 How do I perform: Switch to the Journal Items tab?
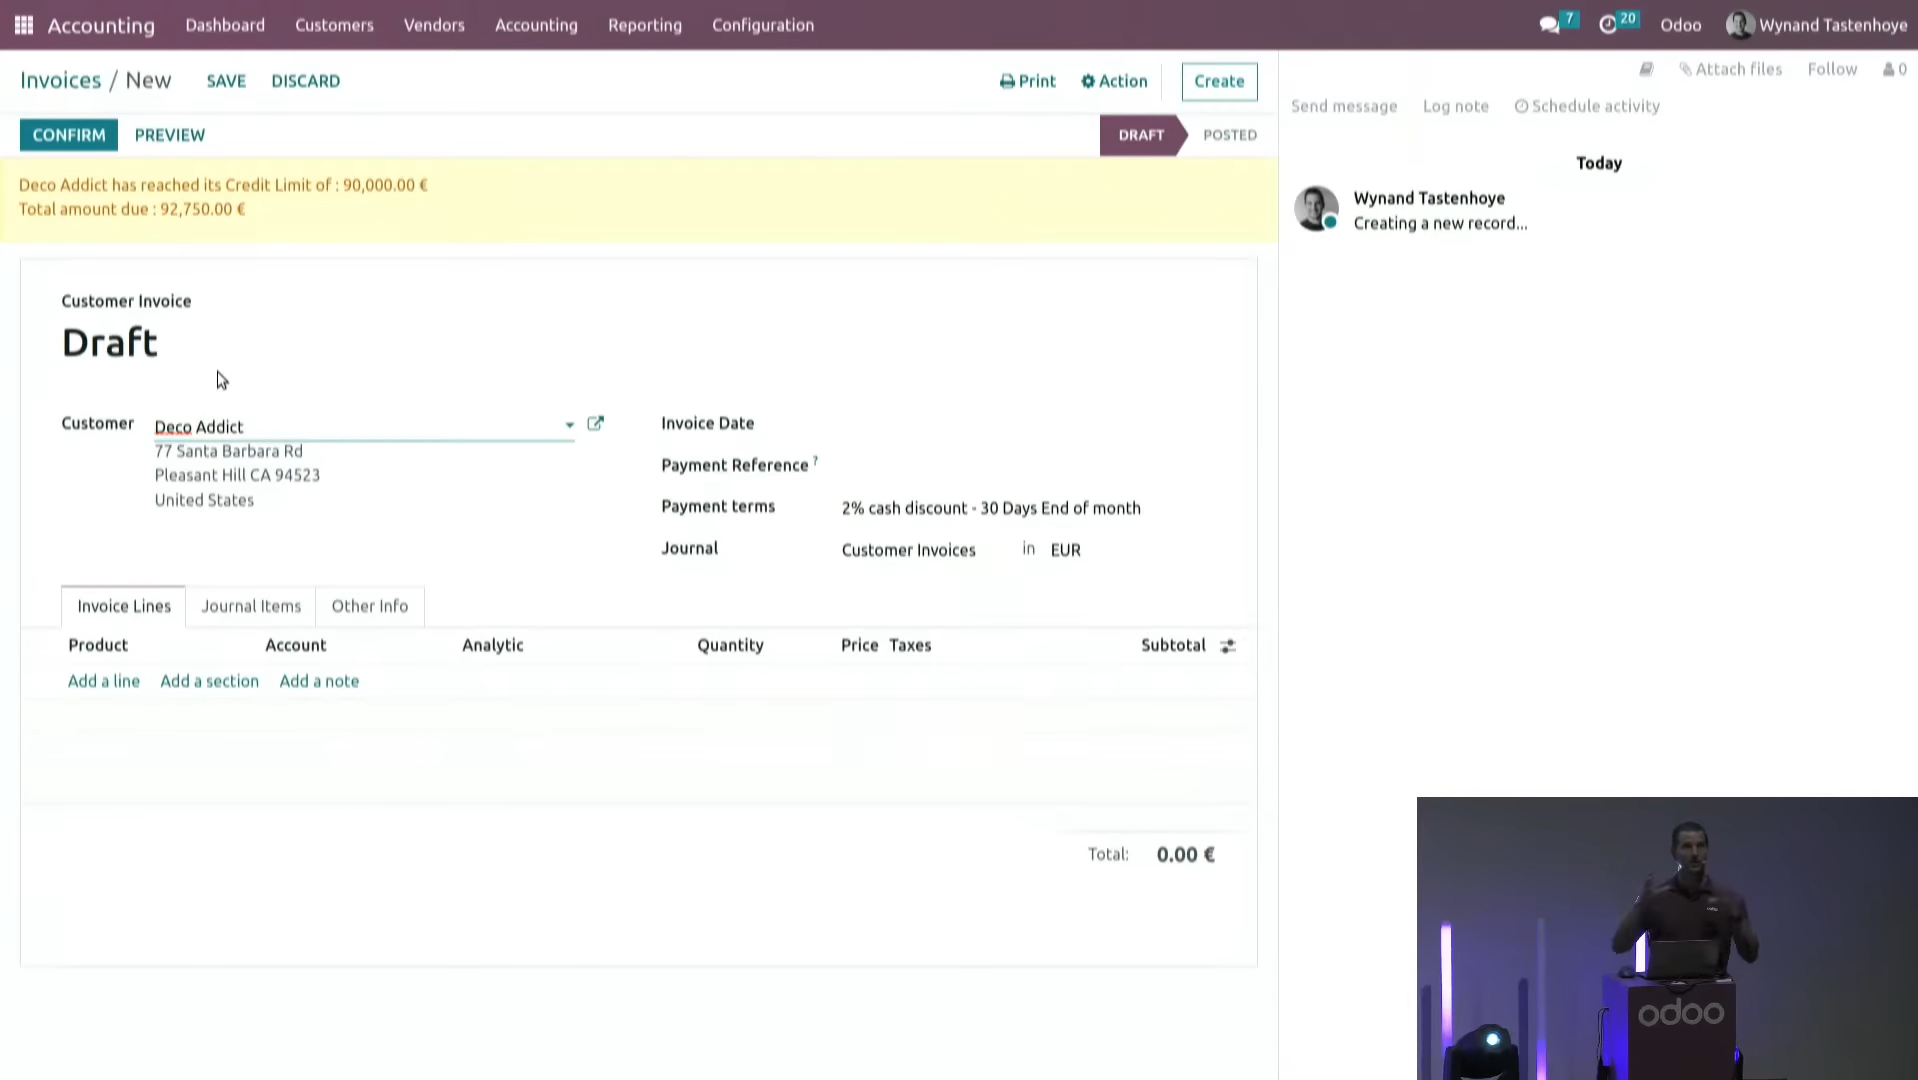coord(251,606)
